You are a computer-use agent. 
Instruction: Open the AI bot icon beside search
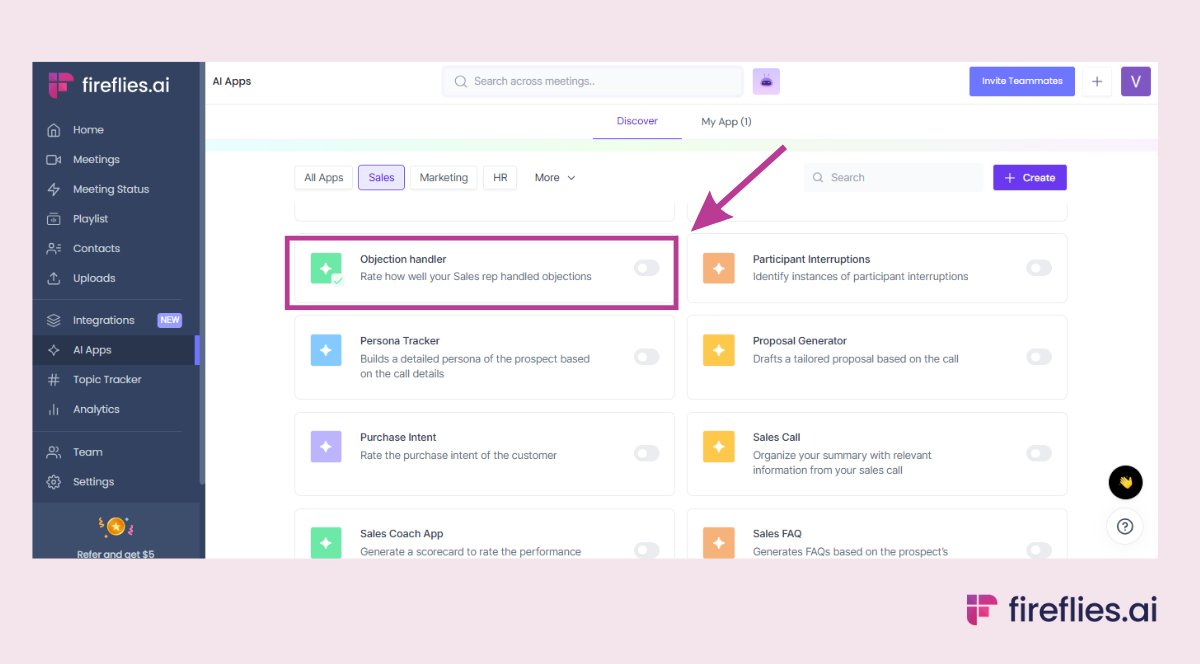click(766, 82)
